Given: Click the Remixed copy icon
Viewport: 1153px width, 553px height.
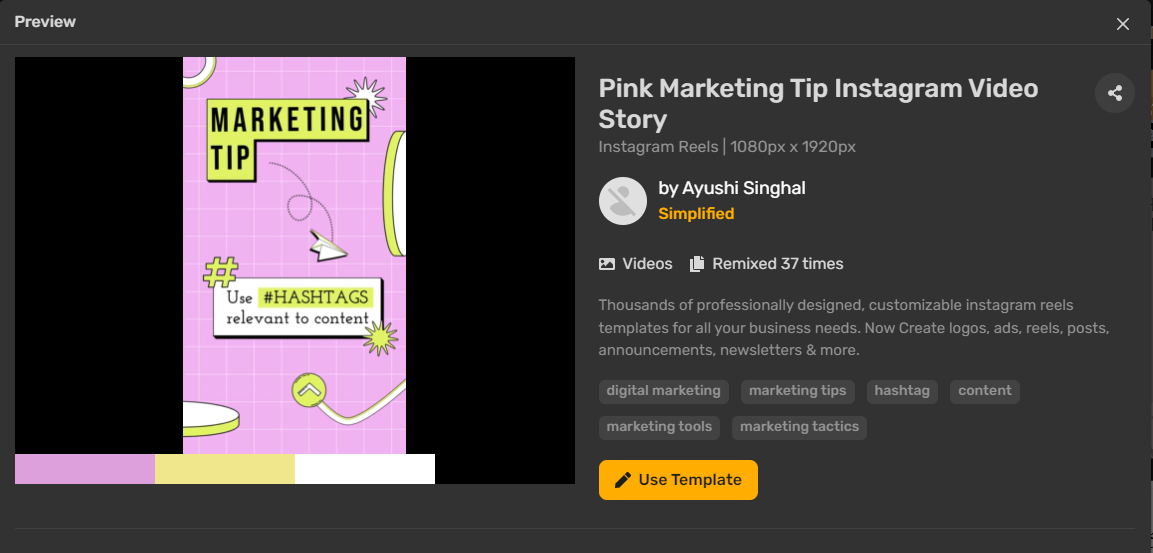Looking at the screenshot, I should pos(696,264).
